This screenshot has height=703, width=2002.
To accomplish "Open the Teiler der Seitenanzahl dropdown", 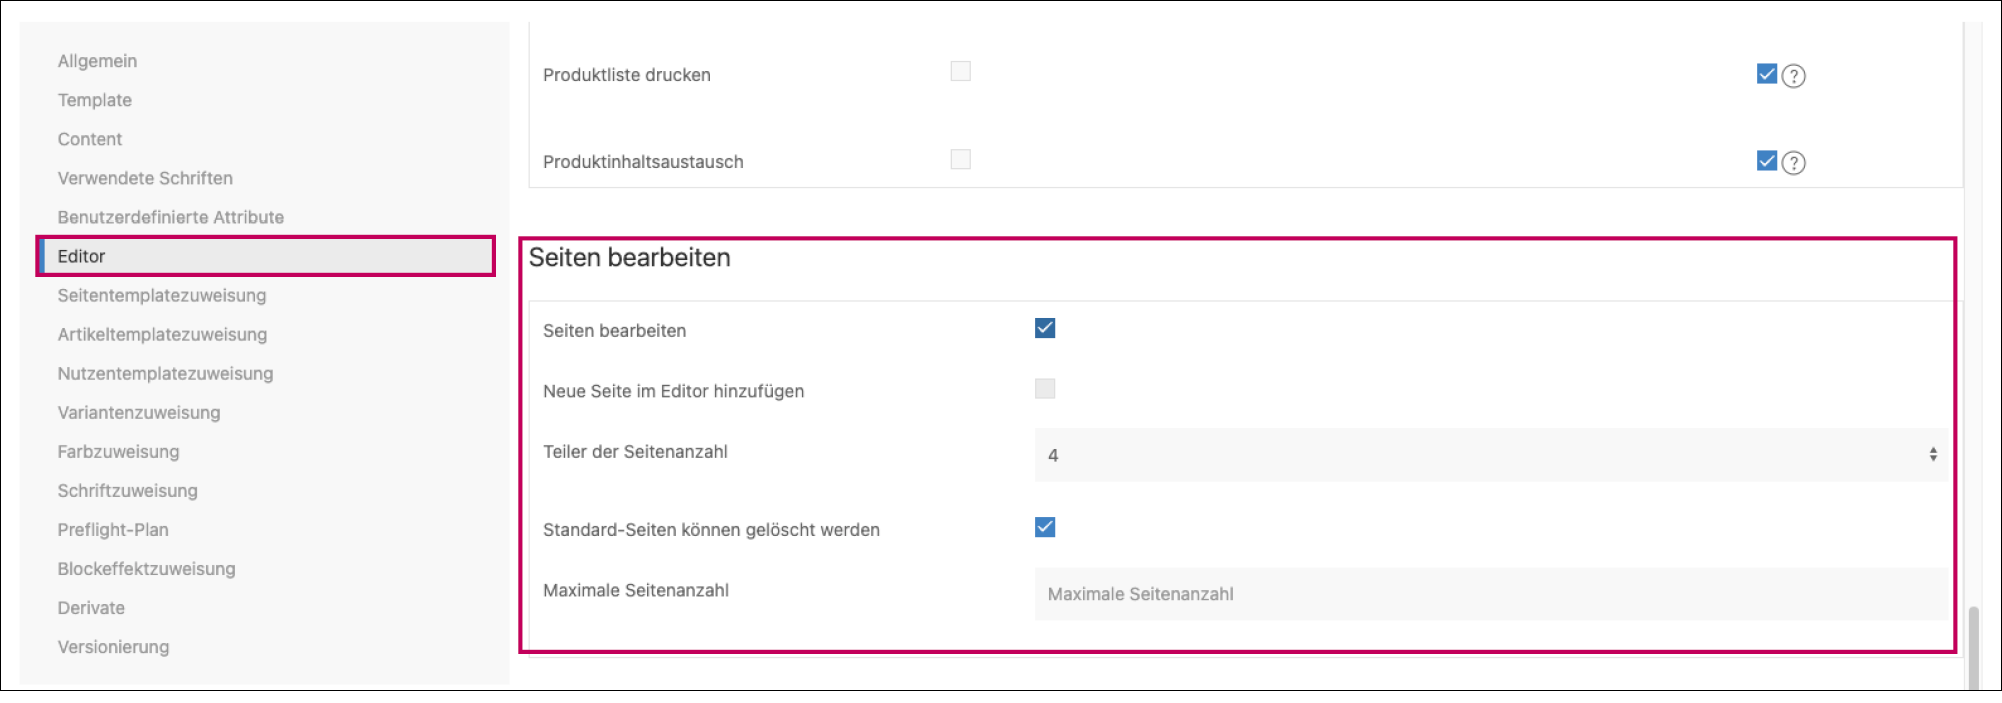I will coord(1490,455).
